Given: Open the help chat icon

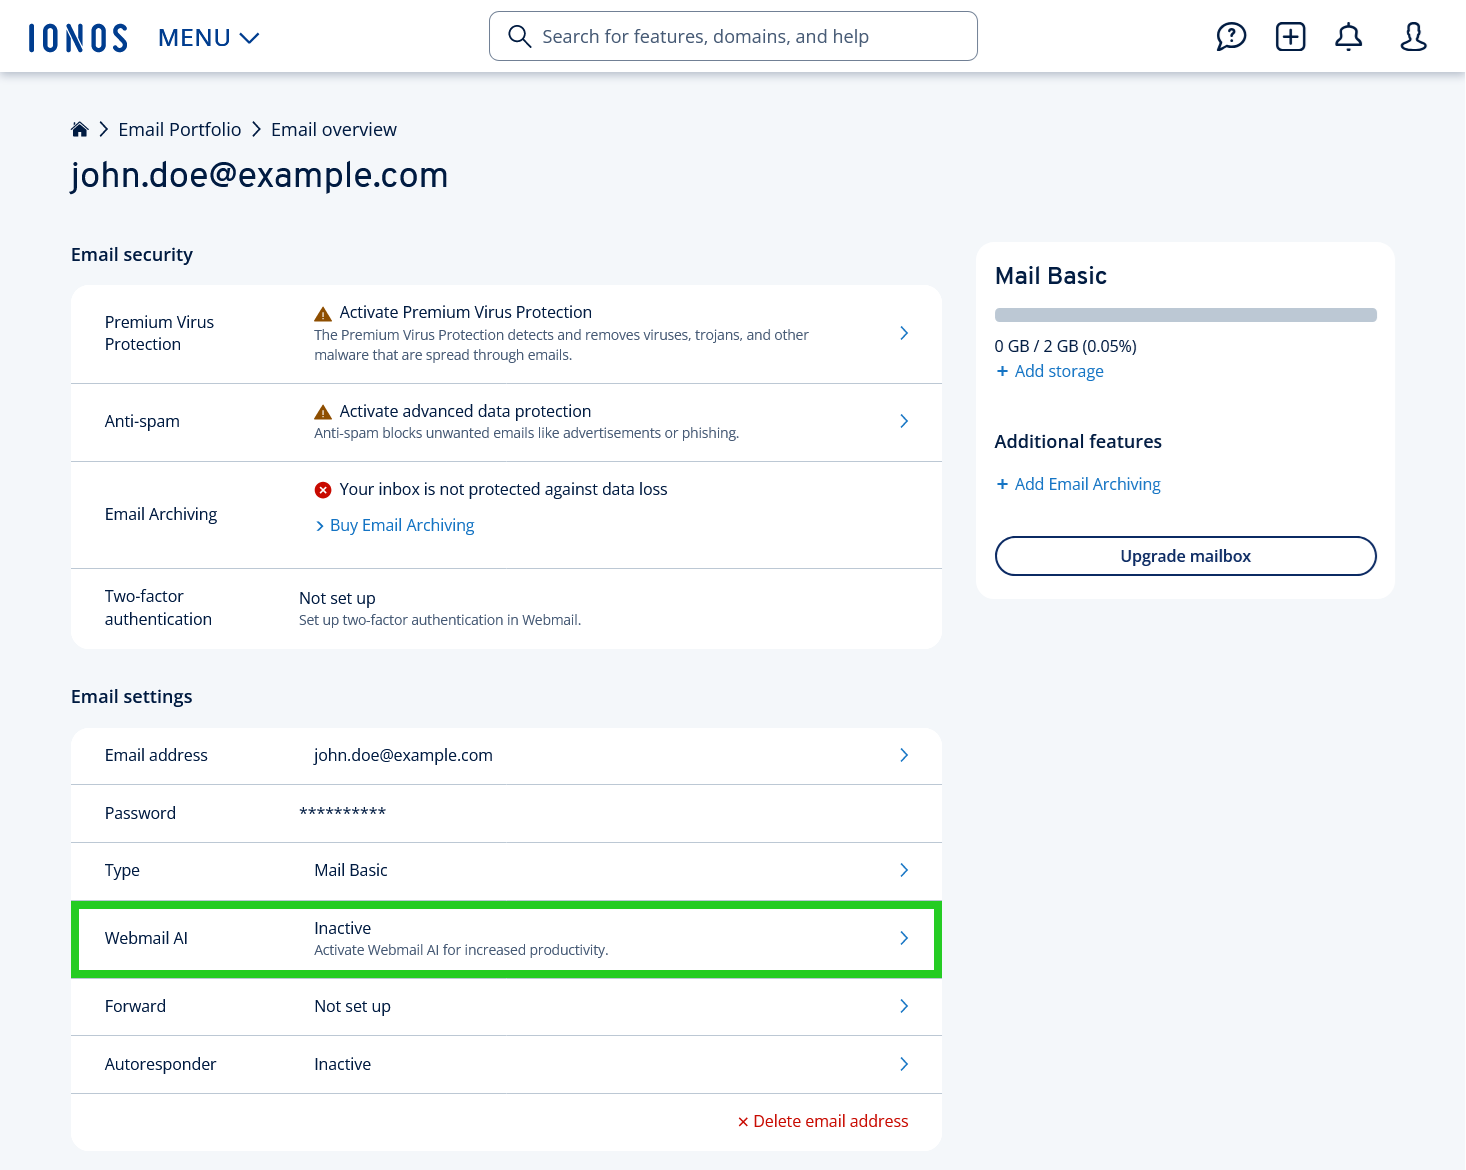Looking at the screenshot, I should point(1231,37).
